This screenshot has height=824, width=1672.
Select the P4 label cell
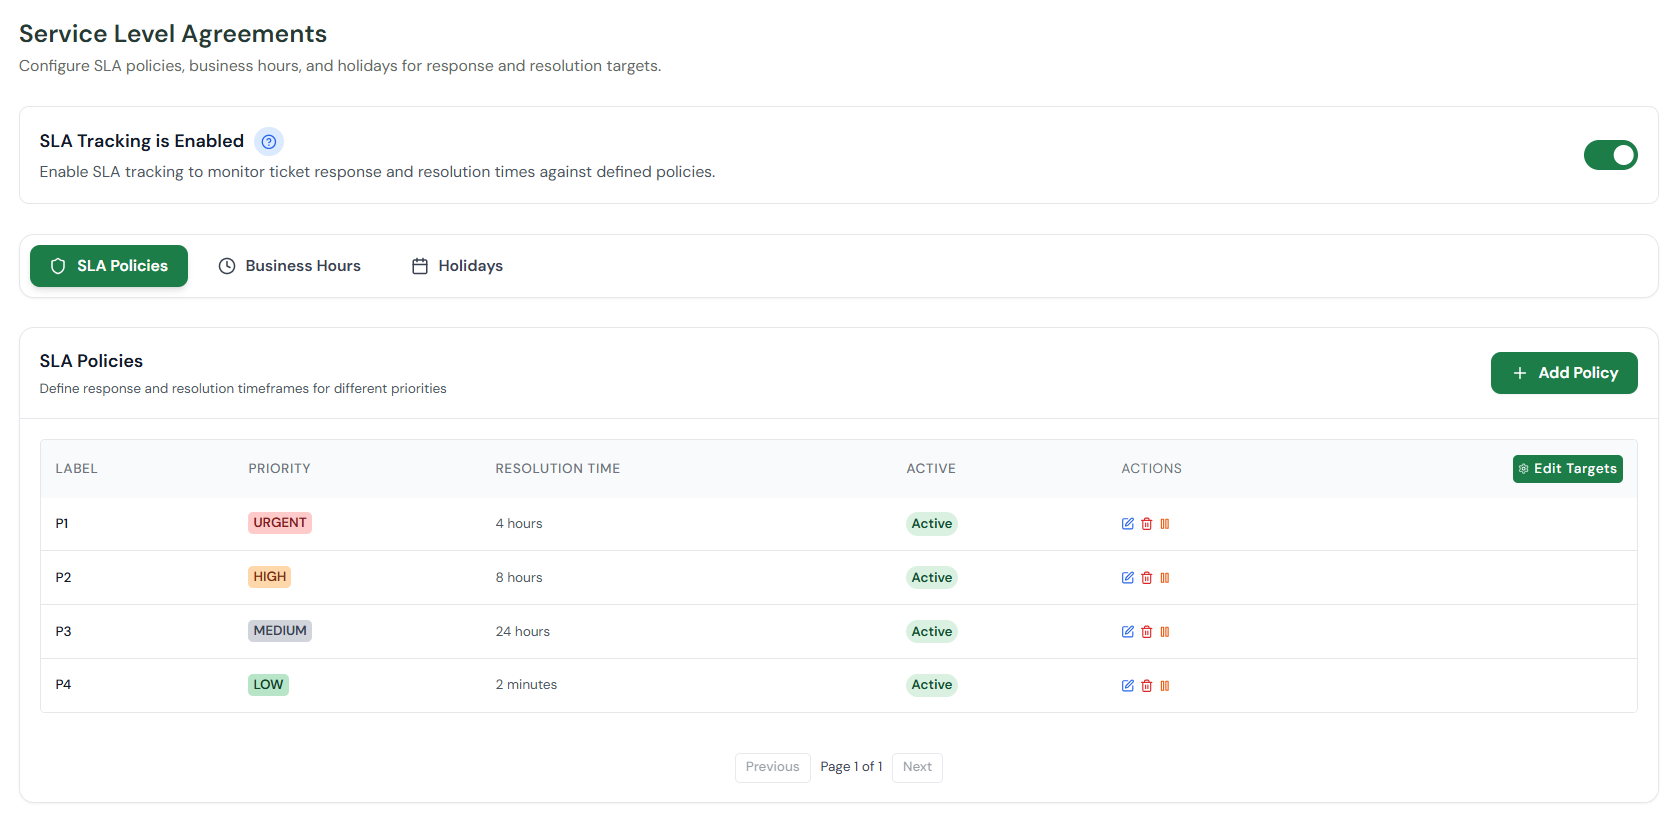(x=63, y=685)
